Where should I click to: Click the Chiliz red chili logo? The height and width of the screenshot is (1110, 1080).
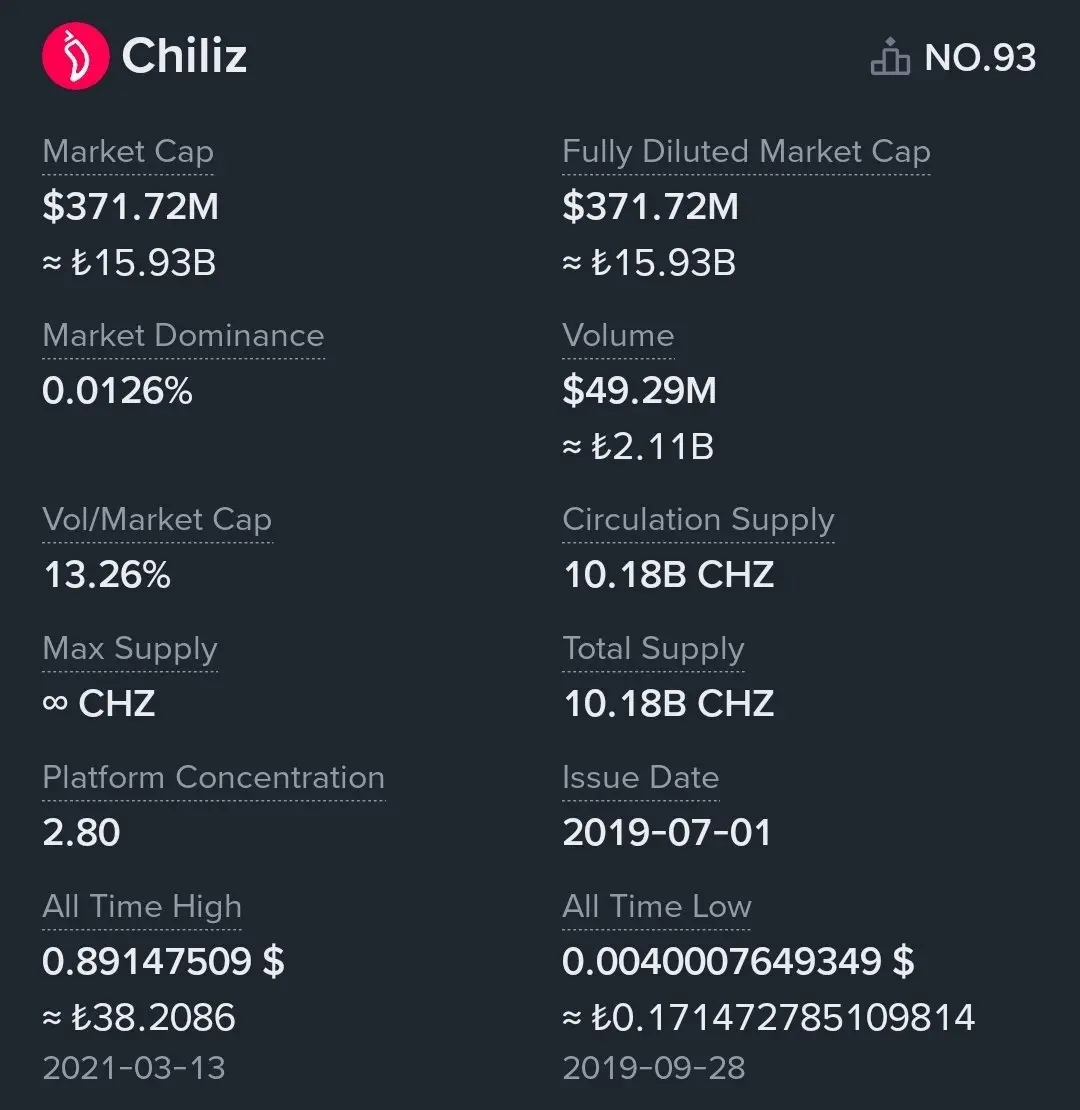(x=75, y=57)
